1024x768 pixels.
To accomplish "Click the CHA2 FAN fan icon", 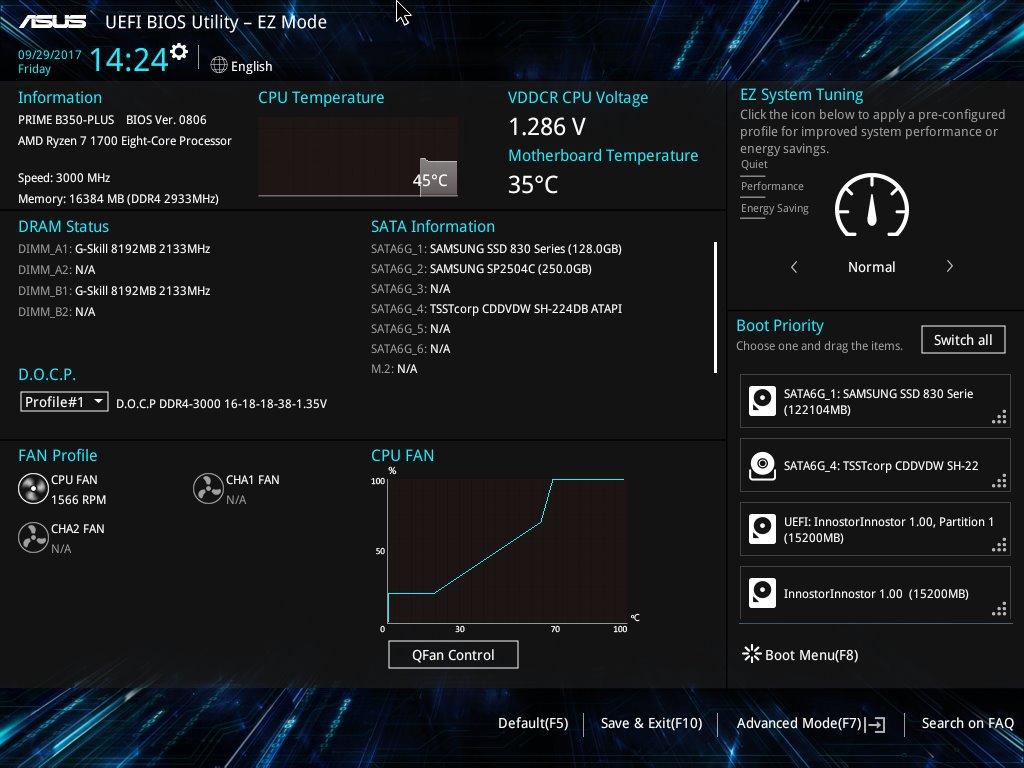I will point(33,537).
